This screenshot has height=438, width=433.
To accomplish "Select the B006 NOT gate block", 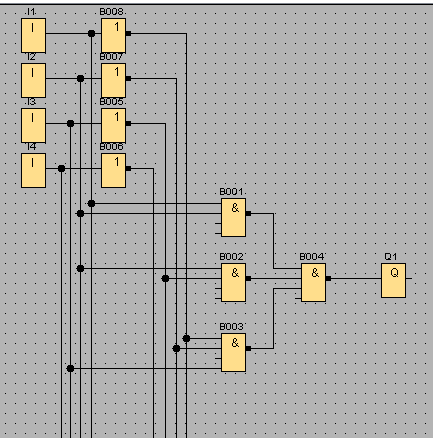I will tap(114, 170).
